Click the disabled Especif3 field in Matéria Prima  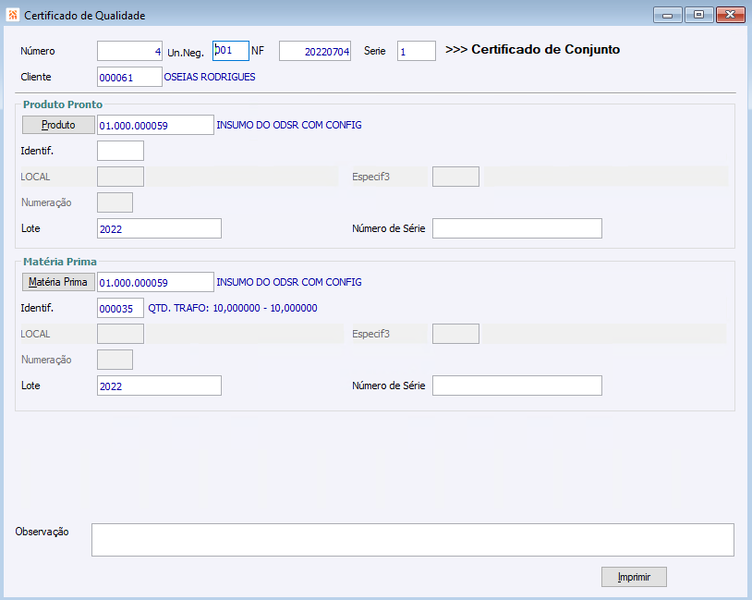456,334
